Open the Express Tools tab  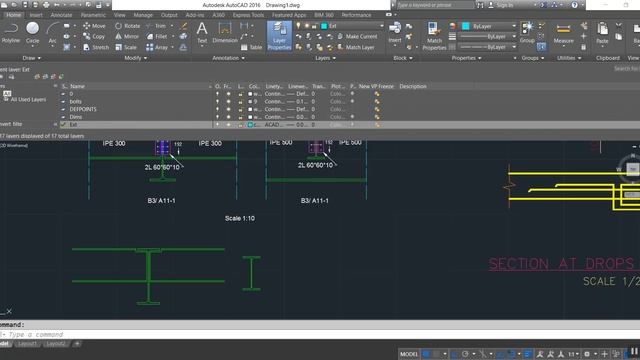[248, 15]
